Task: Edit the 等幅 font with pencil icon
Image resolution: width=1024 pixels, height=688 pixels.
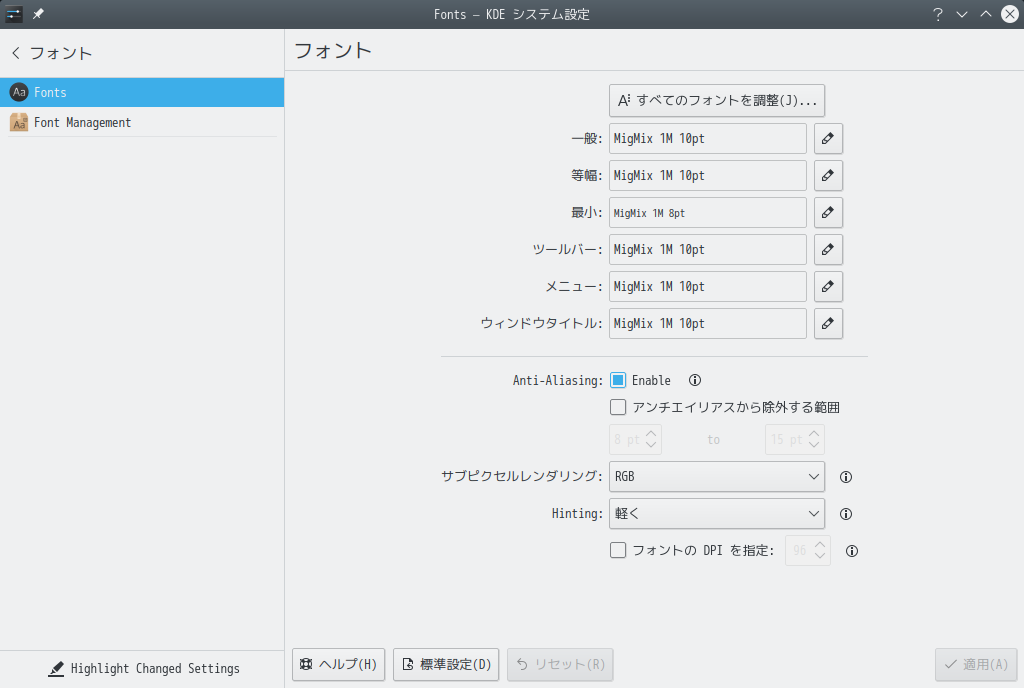Action: coord(828,176)
